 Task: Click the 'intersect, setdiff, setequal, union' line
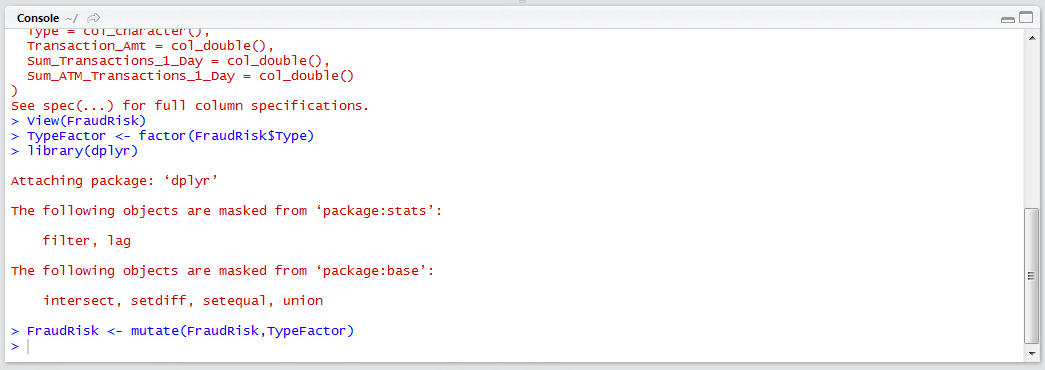coord(183,301)
